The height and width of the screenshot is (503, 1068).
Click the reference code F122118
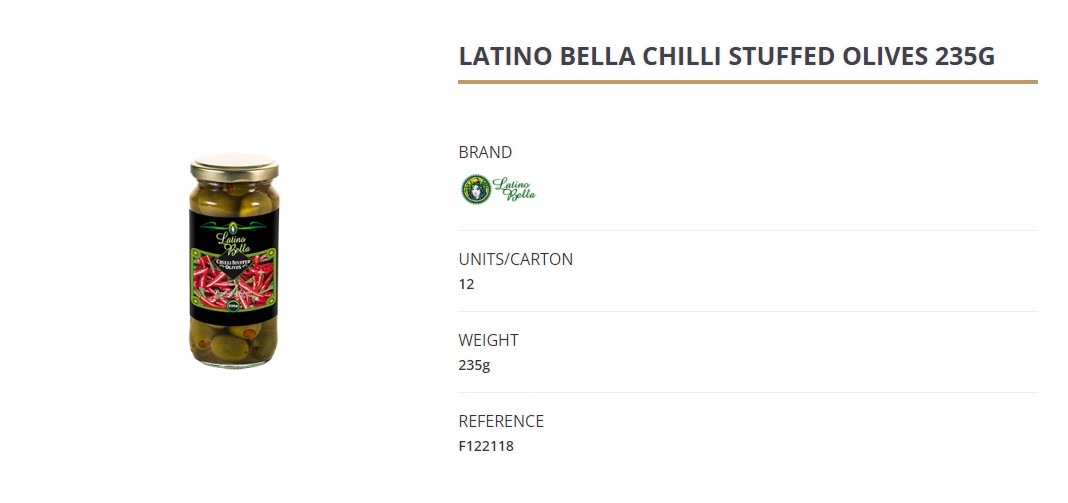[x=486, y=446]
